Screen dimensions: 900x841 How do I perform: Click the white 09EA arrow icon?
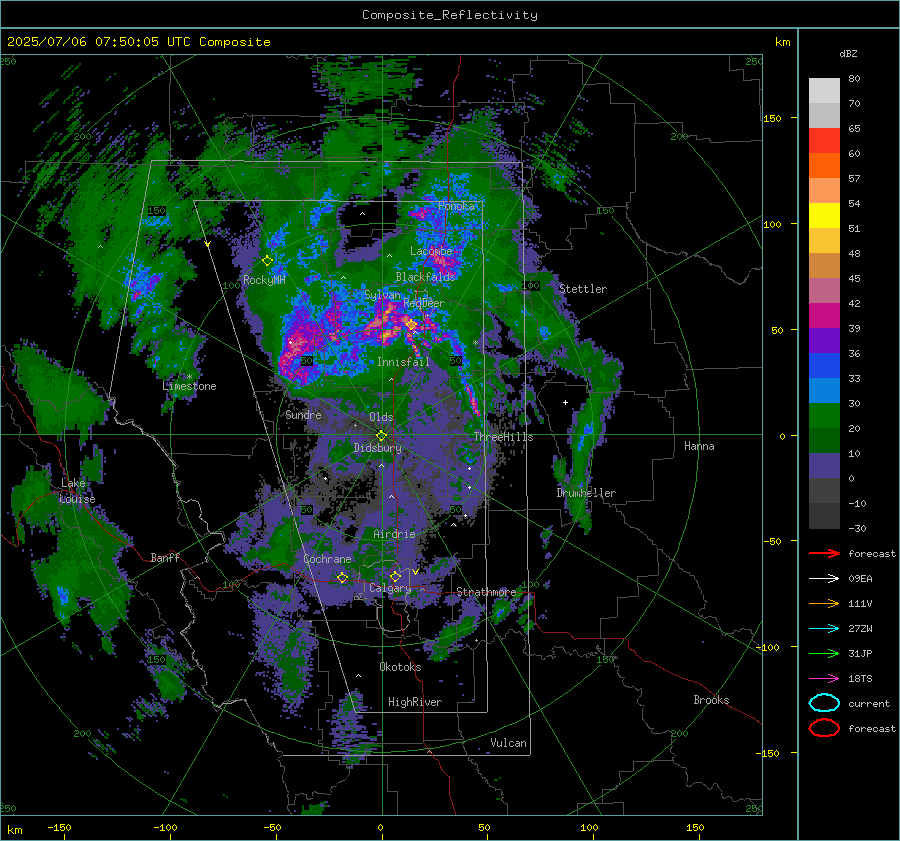[x=824, y=578]
